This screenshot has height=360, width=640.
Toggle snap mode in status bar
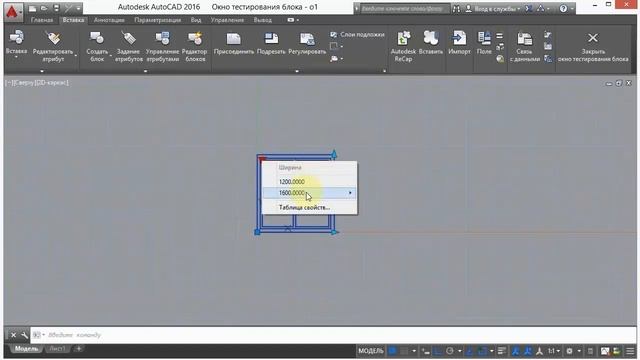404,351
